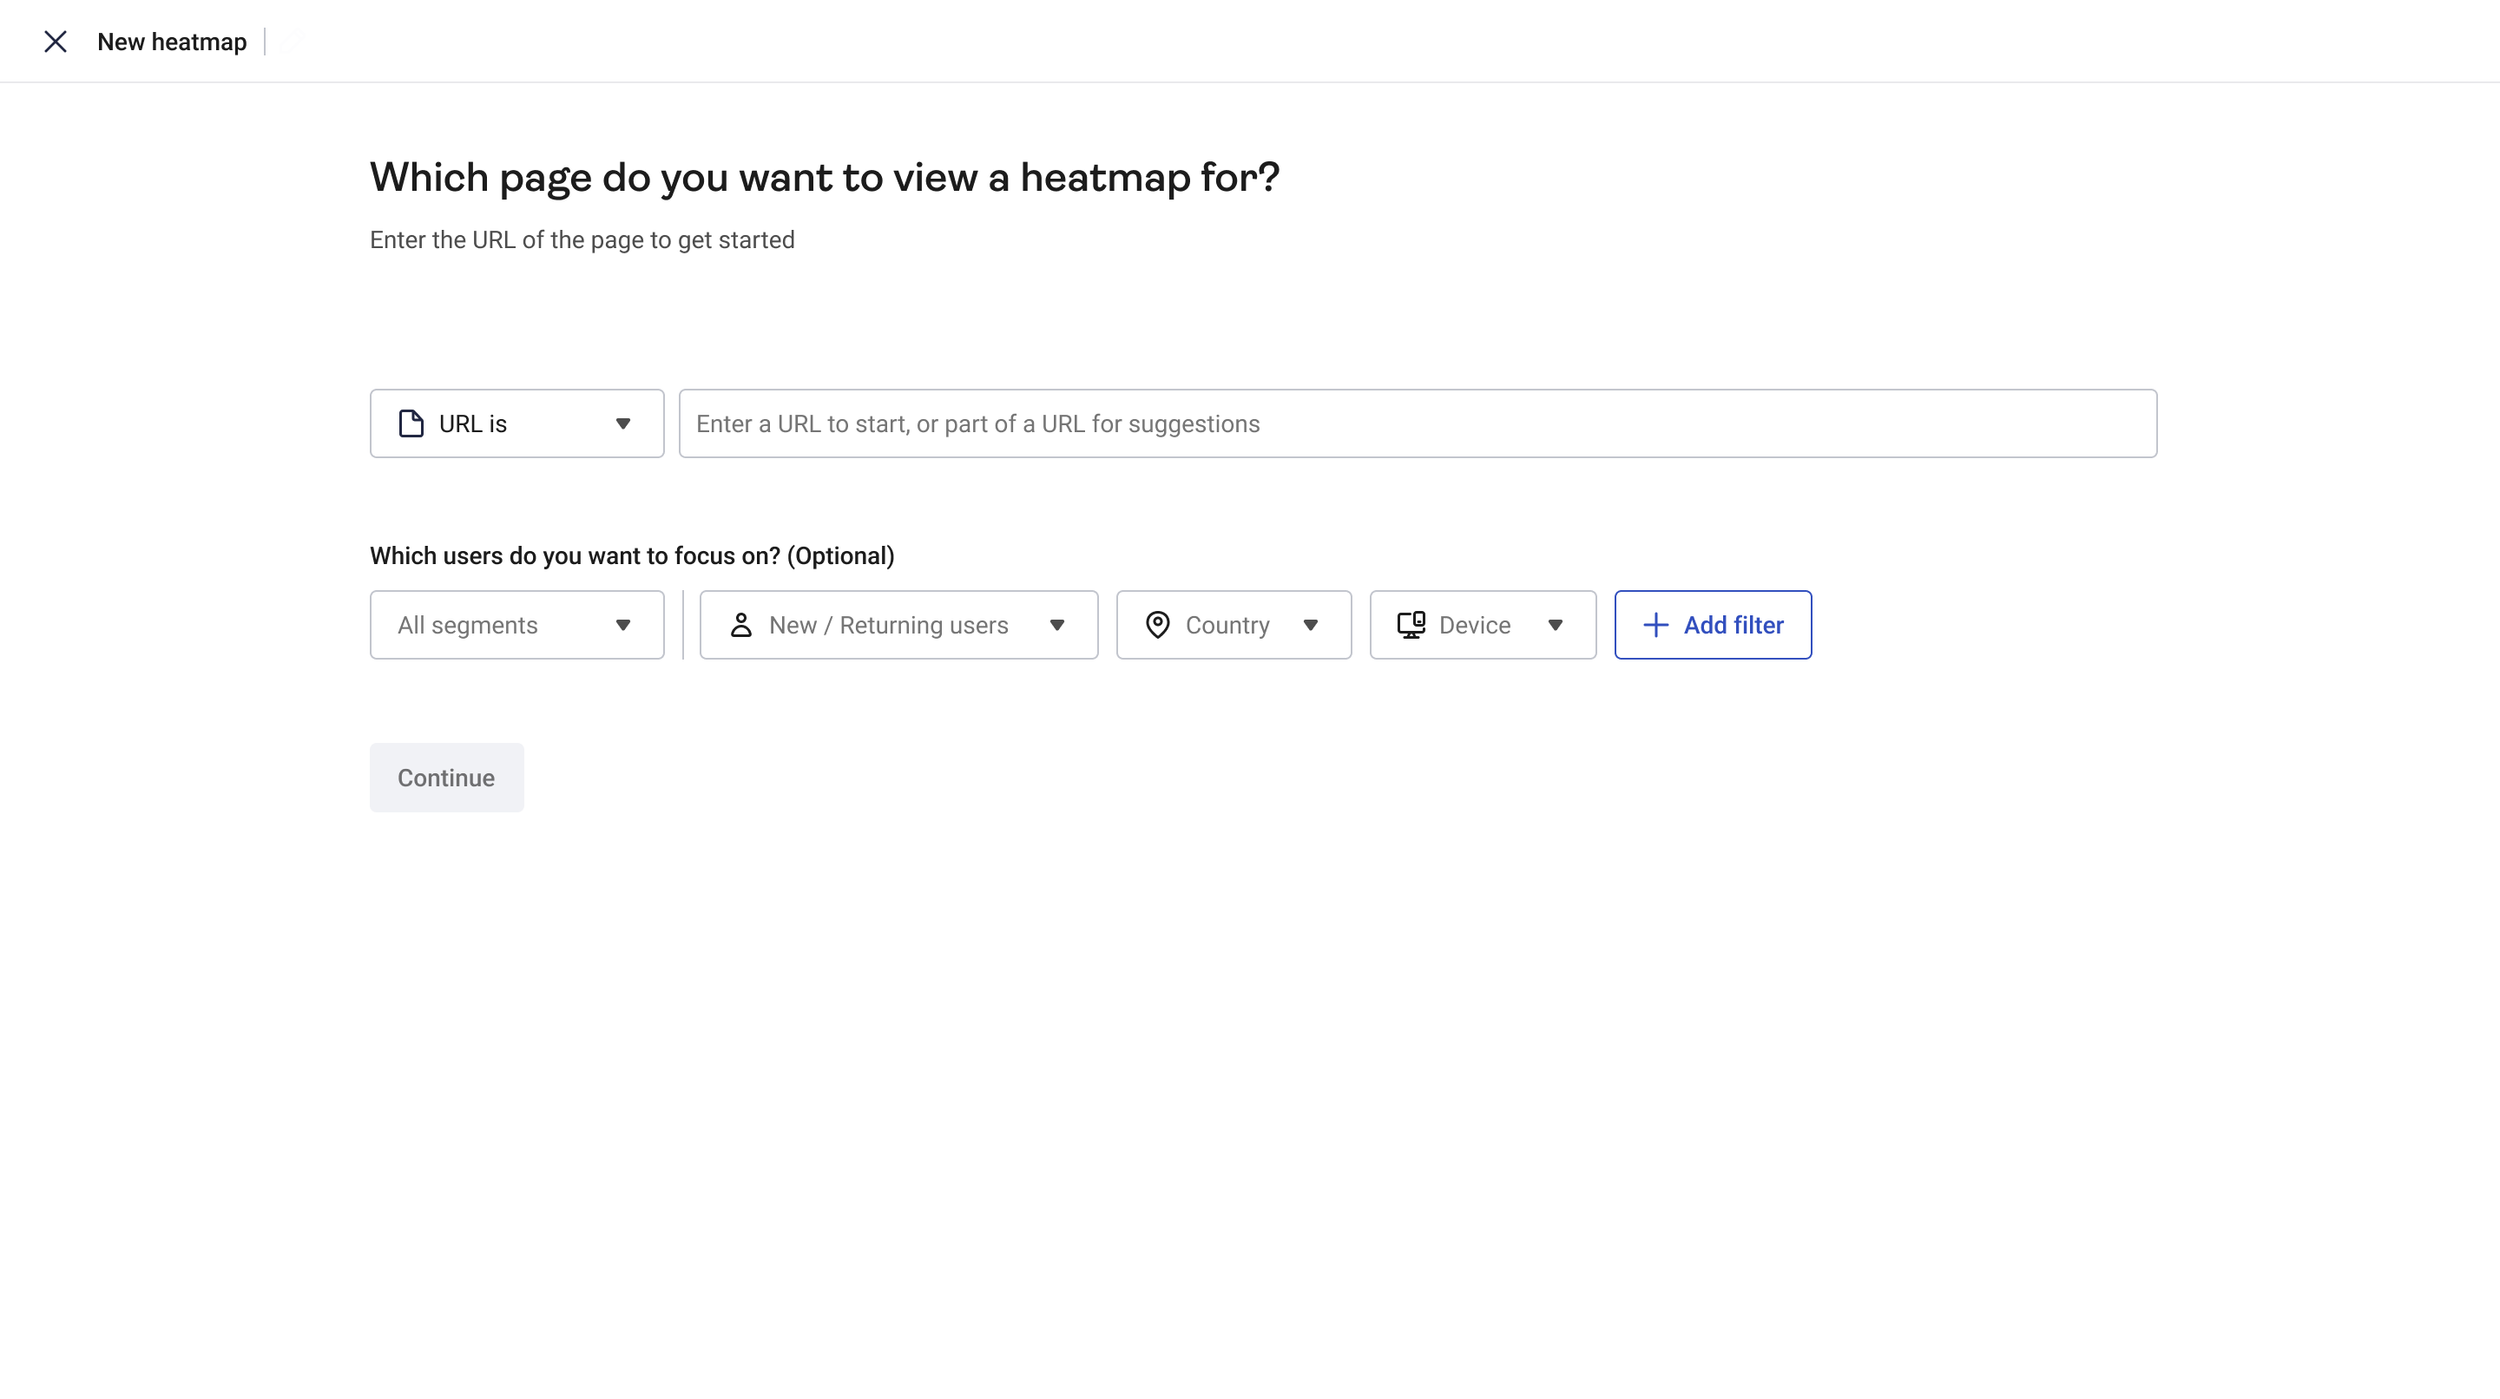The width and height of the screenshot is (2500, 1399).
Task: Click the location pin icon for Country
Action: [x=1157, y=625]
